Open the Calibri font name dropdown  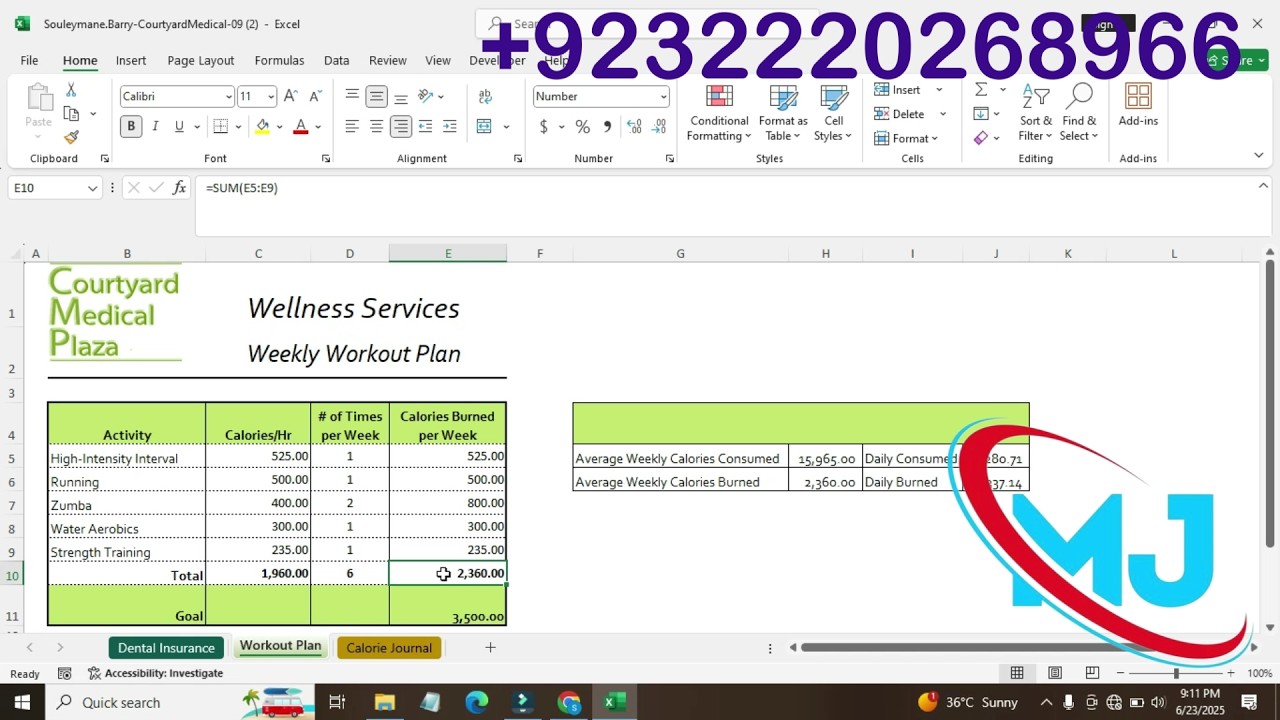228,97
